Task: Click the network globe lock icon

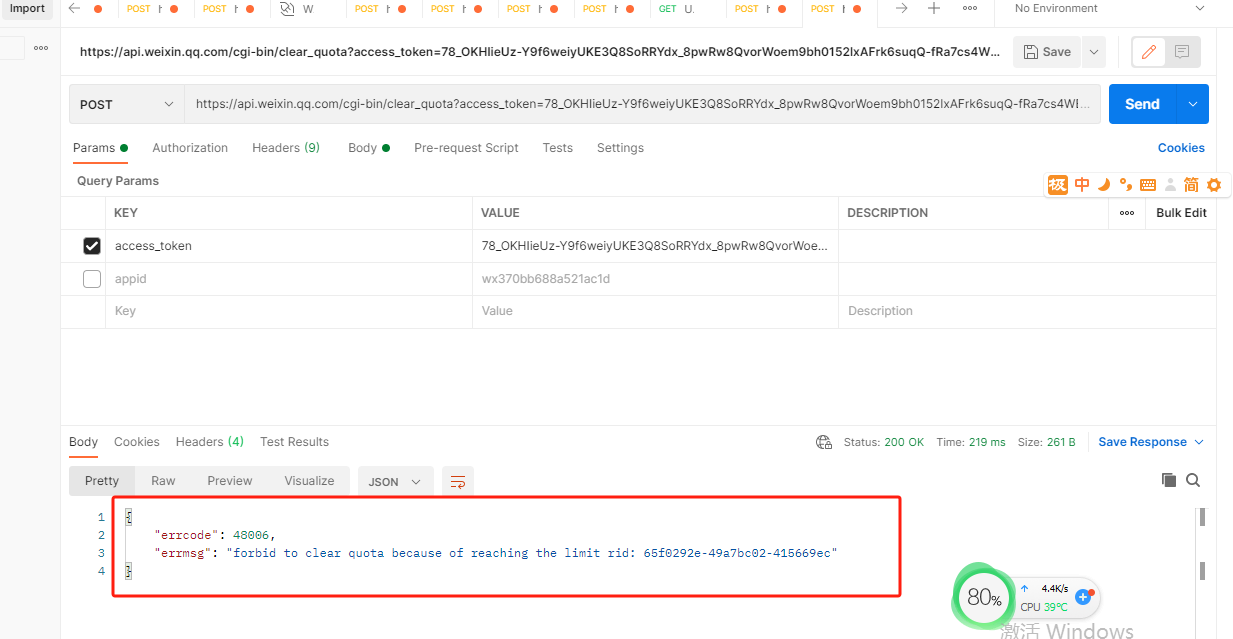Action: pos(824,442)
